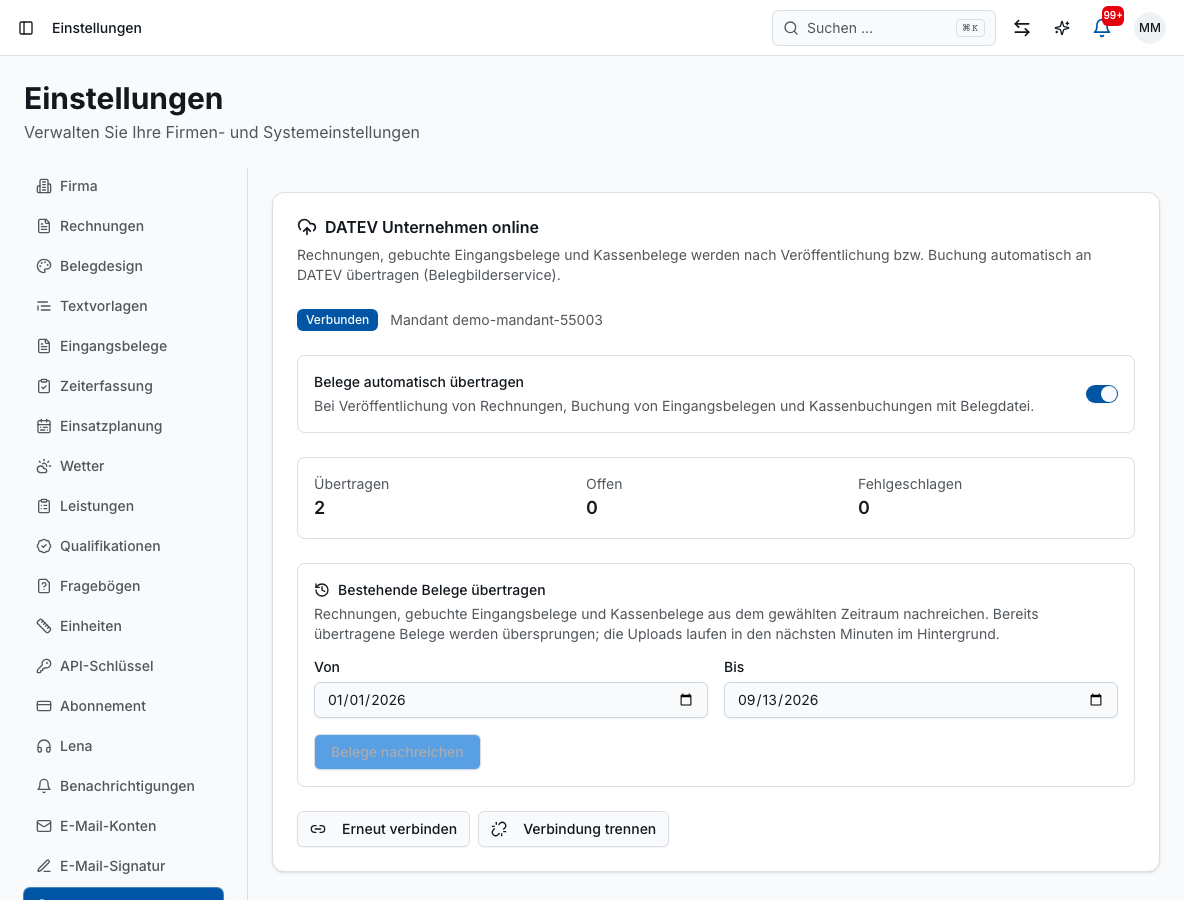Screen dimensions: 1184x900
Task: Open the AI sparkle assistant icon
Action: (1062, 28)
